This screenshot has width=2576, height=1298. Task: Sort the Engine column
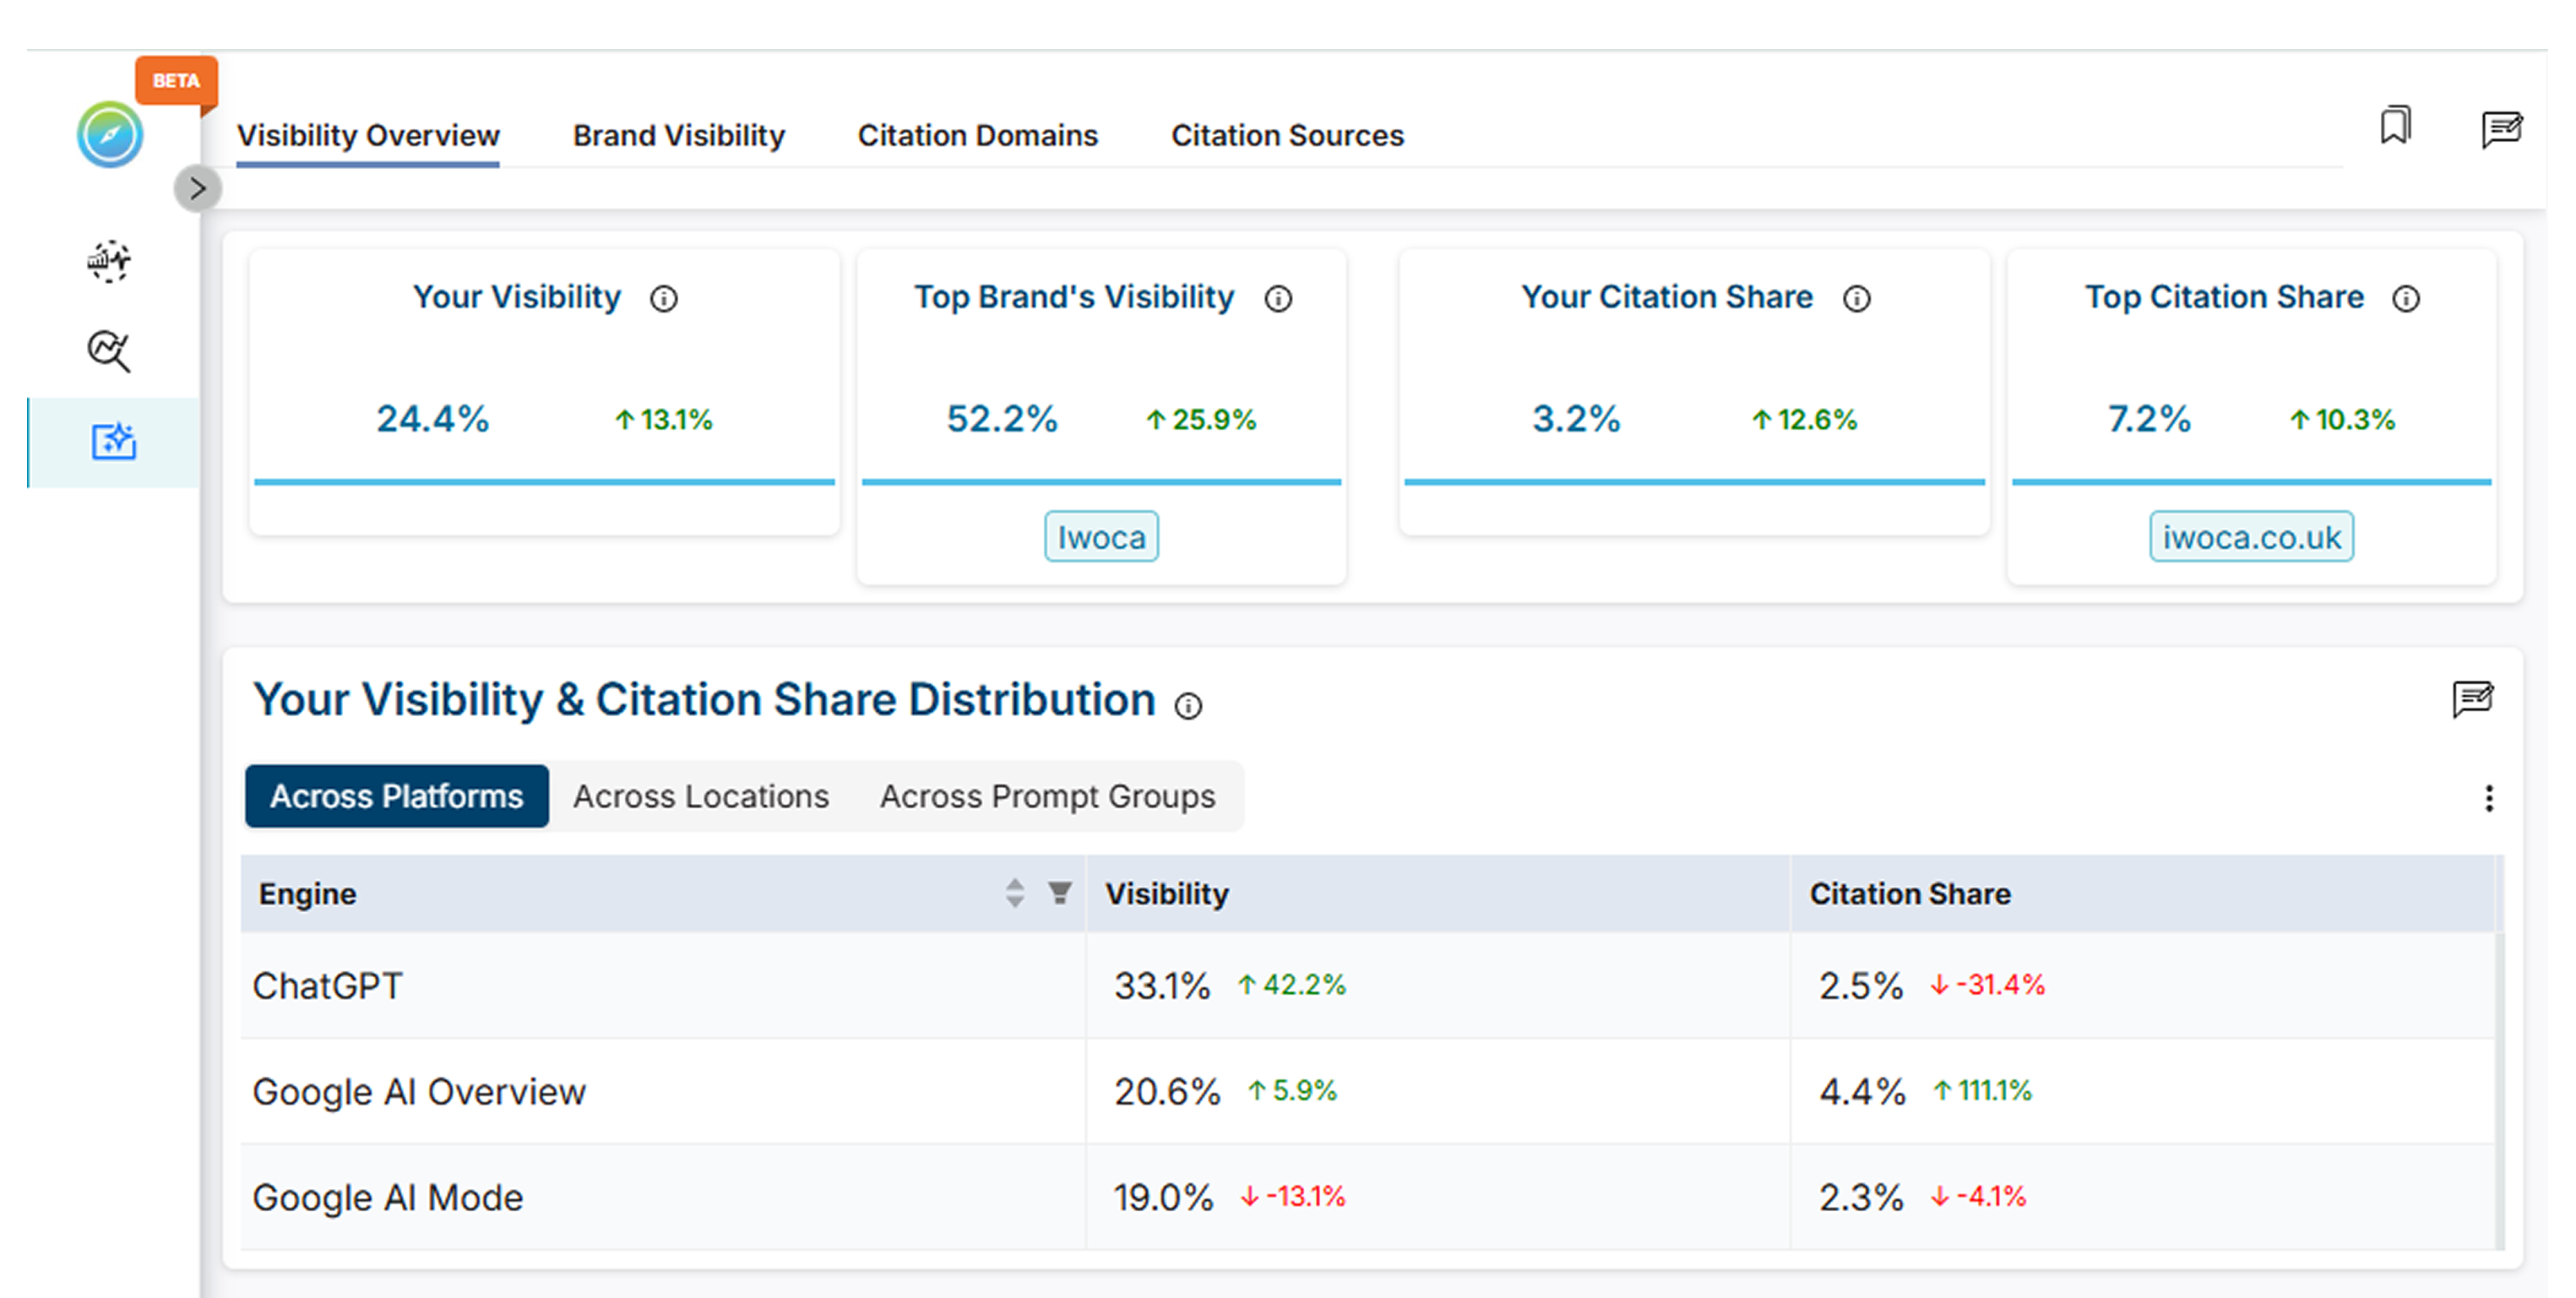tap(1014, 893)
